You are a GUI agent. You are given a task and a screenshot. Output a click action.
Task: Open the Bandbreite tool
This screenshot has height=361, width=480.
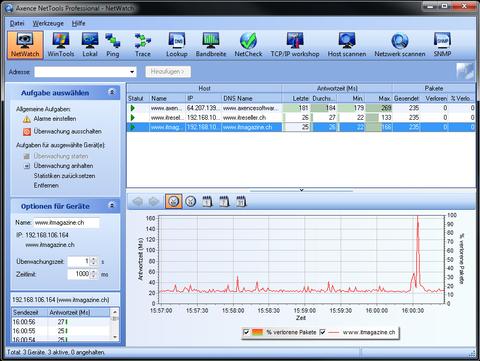211,45
